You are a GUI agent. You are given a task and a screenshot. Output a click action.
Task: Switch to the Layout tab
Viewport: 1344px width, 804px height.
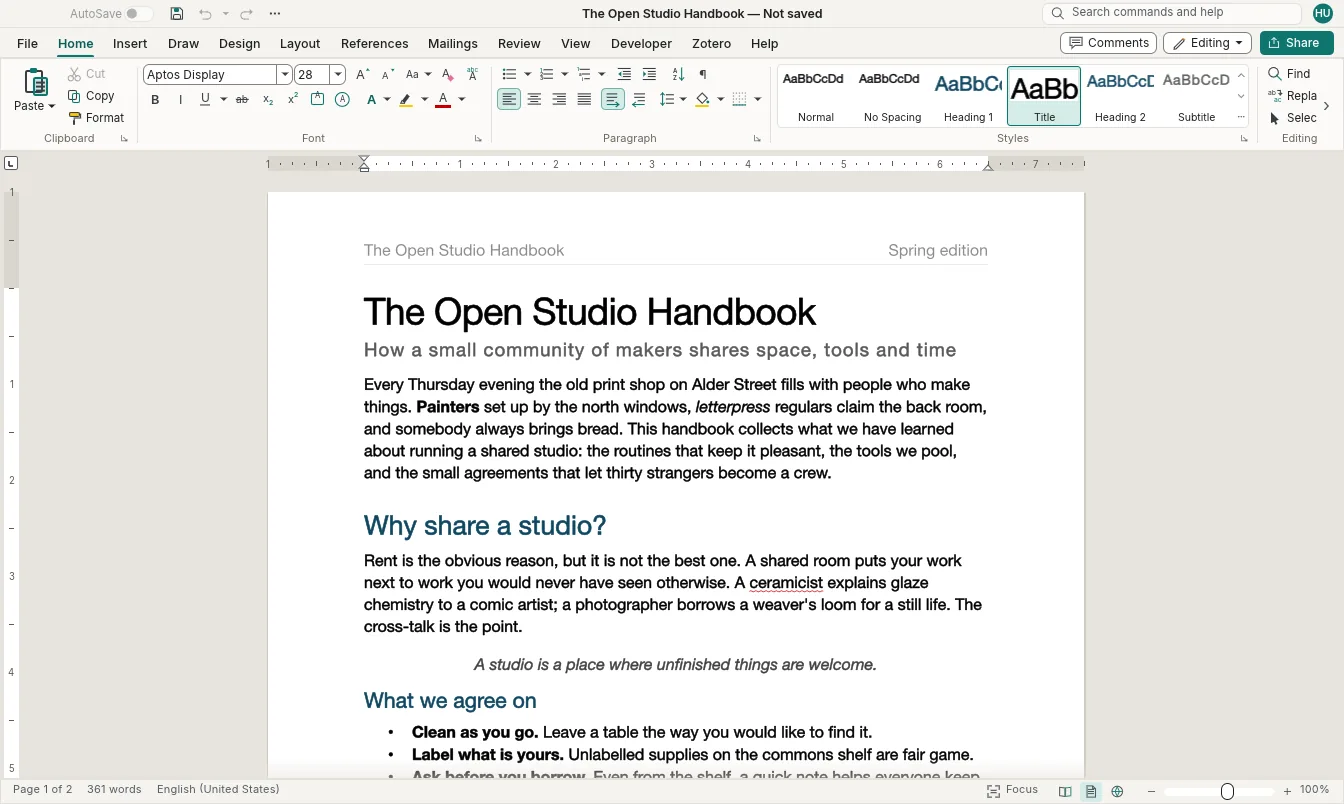(x=300, y=43)
